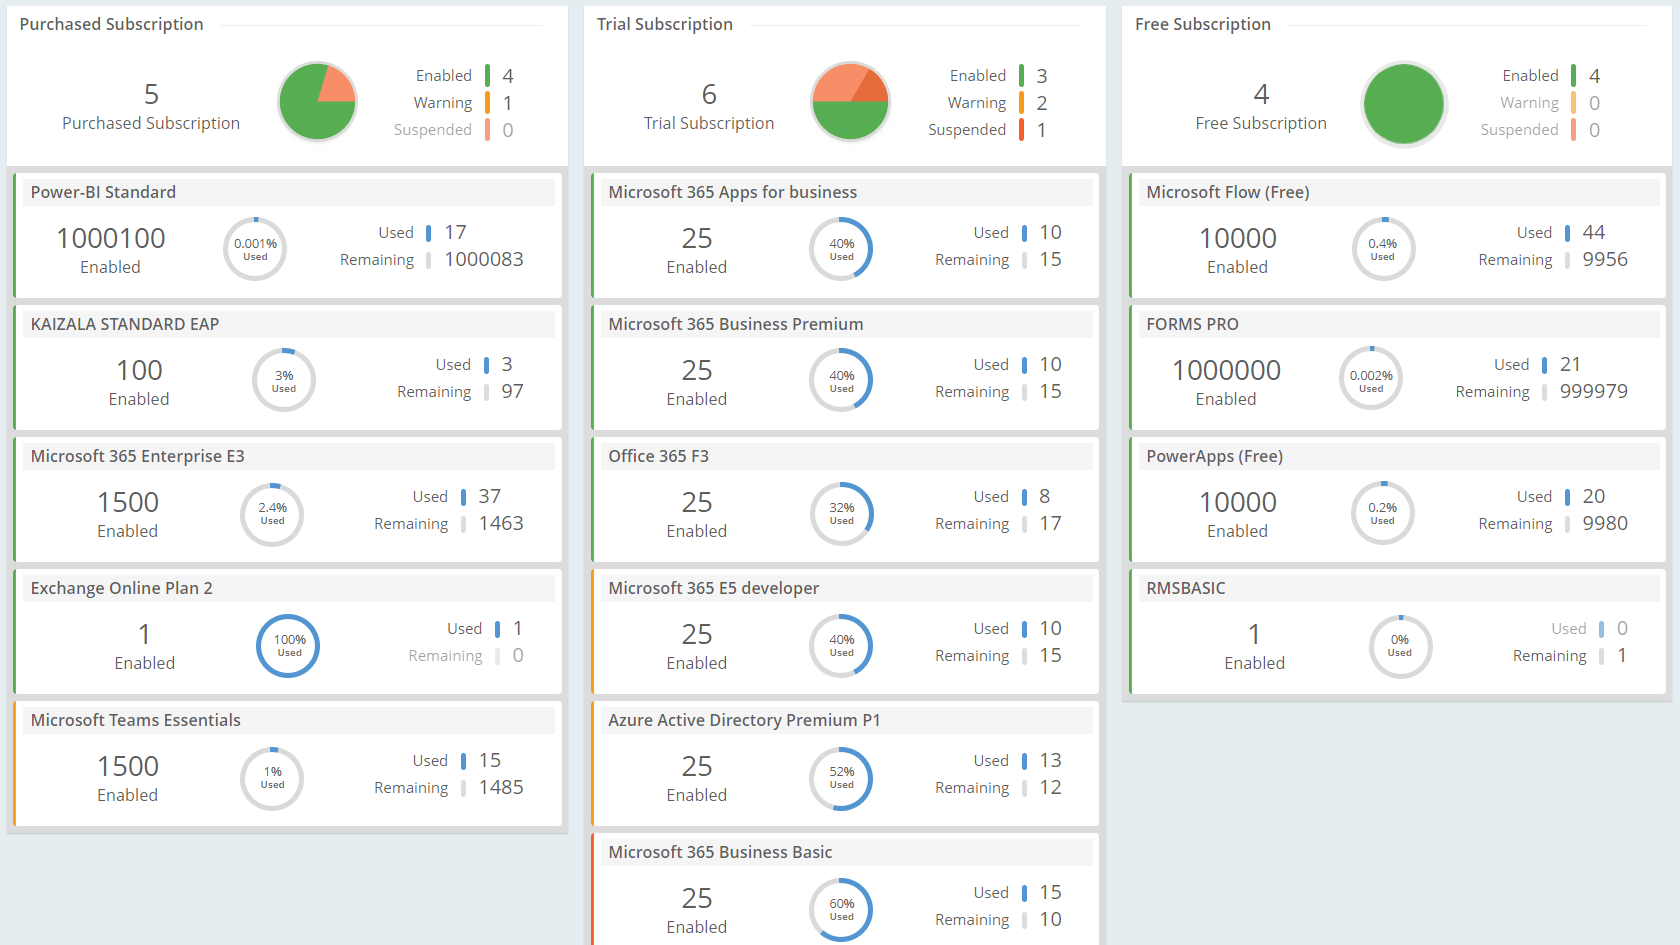Click the Remaining value for PowerApps (Free)
The image size is (1680, 945).
pyautogui.click(x=1605, y=523)
